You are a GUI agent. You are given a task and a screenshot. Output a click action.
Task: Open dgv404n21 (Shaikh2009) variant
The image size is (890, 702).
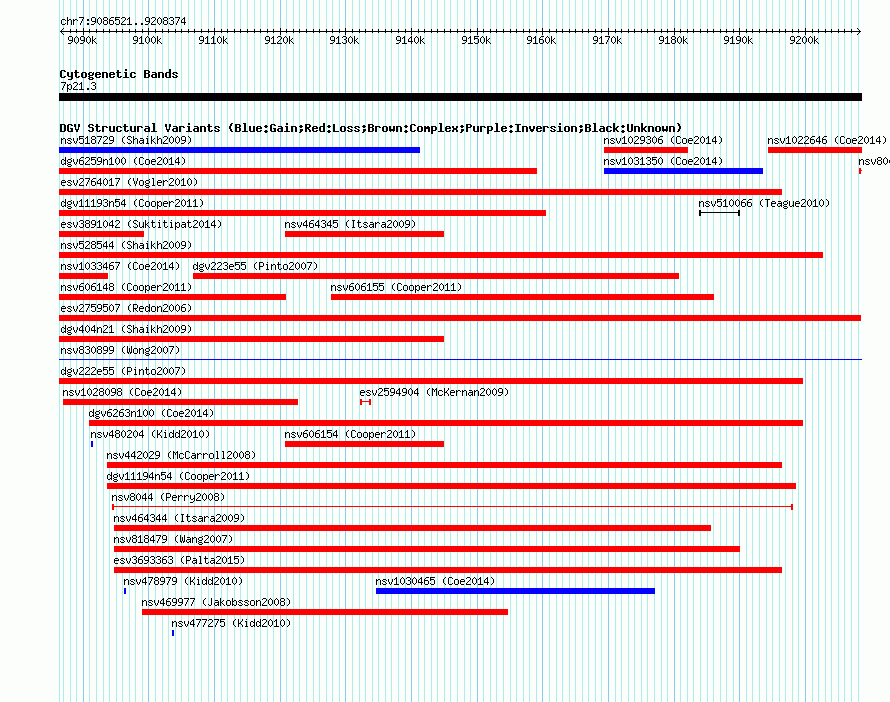coord(126,329)
